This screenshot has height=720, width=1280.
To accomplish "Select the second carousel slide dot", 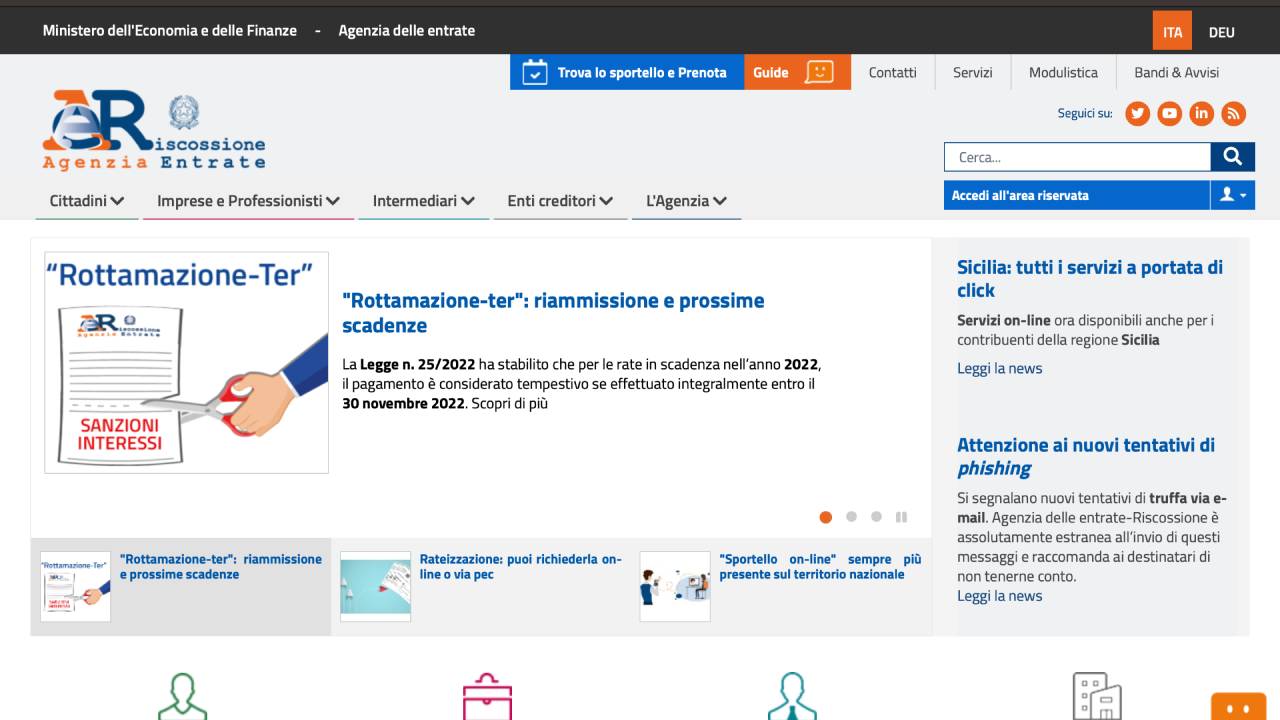I will pyautogui.click(x=851, y=517).
